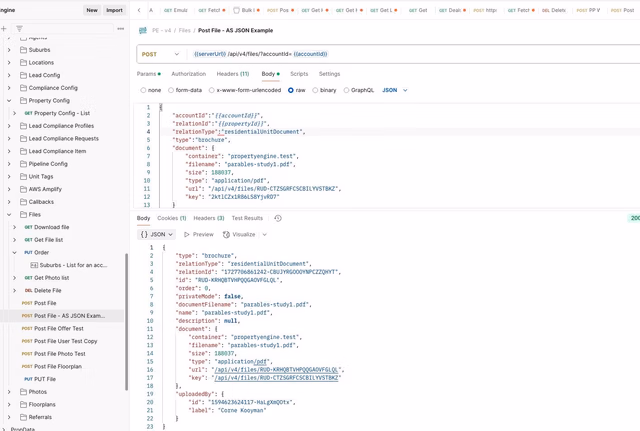
Task: Expand the Photos folder in sidebar
Action: (10, 392)
